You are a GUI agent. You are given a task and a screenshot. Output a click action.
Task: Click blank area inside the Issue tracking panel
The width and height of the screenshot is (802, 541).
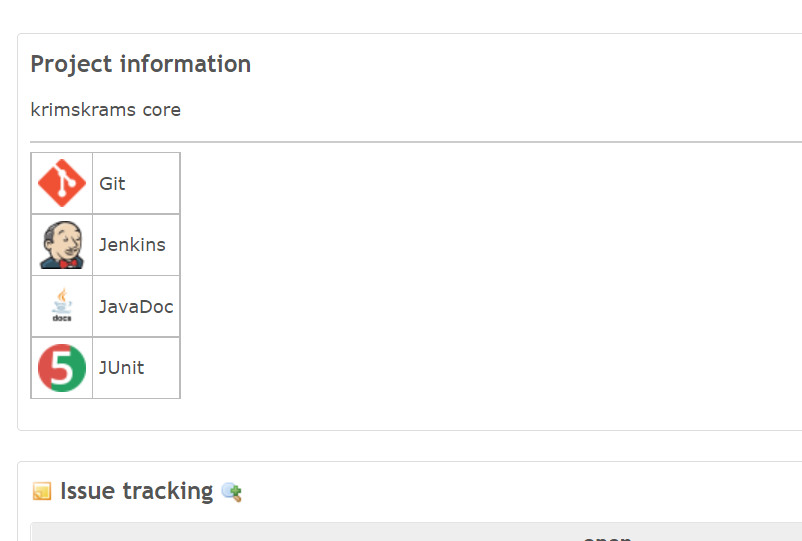tap(511, 492)
